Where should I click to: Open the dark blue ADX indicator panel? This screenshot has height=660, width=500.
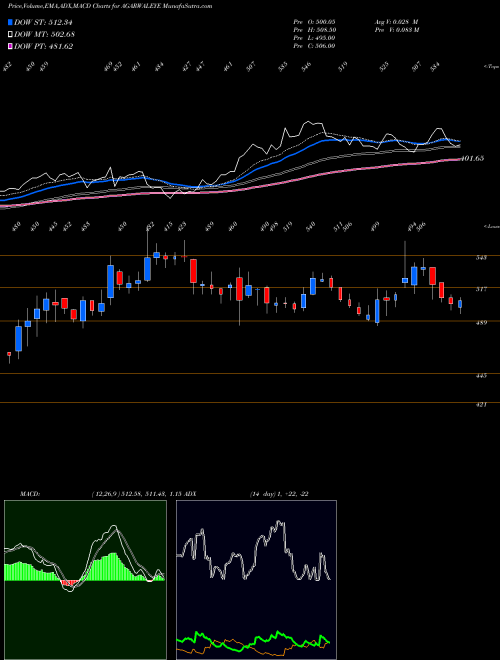(256, 580)
